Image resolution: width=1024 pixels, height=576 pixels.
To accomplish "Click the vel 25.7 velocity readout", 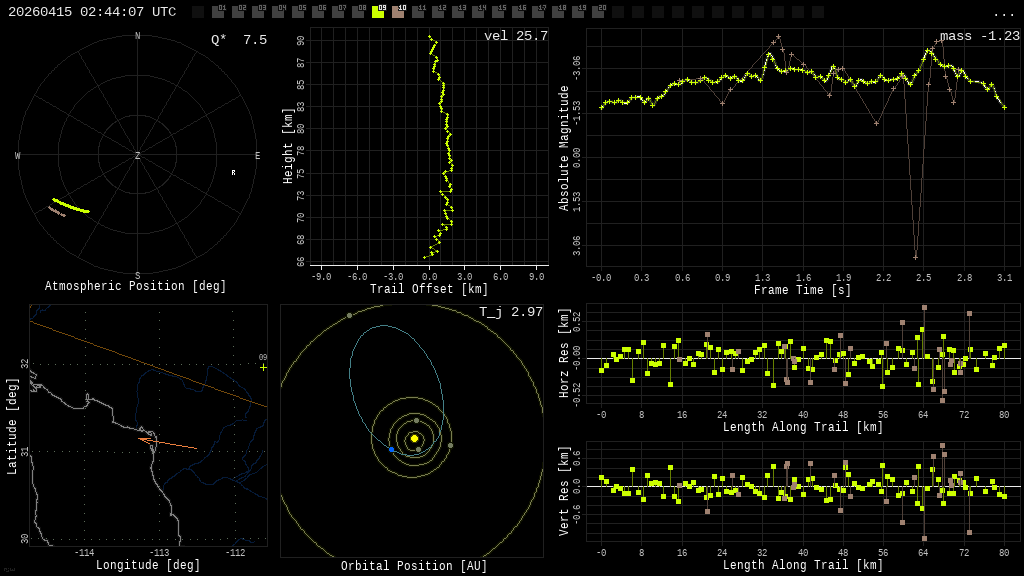I will pos(516,37).
